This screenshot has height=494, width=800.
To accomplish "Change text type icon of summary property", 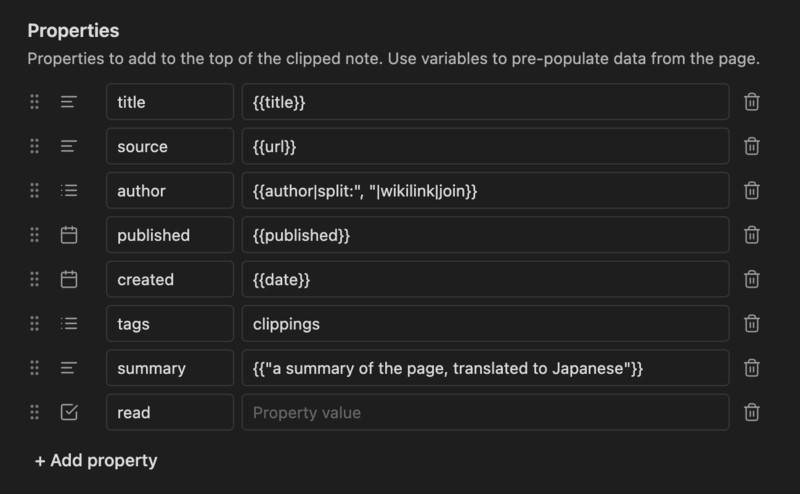I will tap(69, 368).
